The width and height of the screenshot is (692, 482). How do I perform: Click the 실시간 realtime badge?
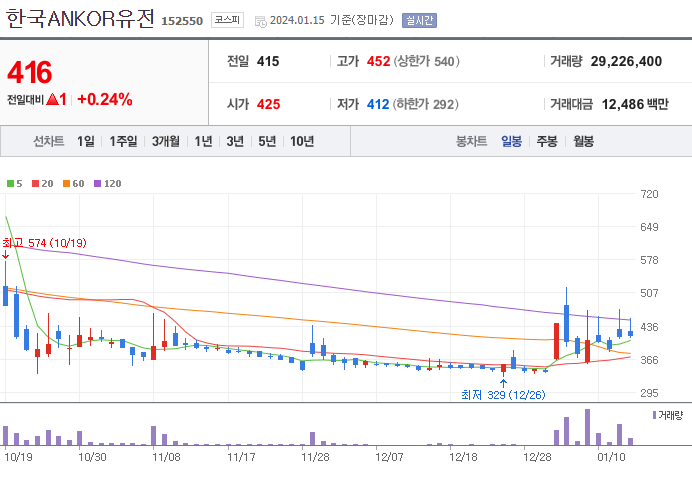(419, 20)
